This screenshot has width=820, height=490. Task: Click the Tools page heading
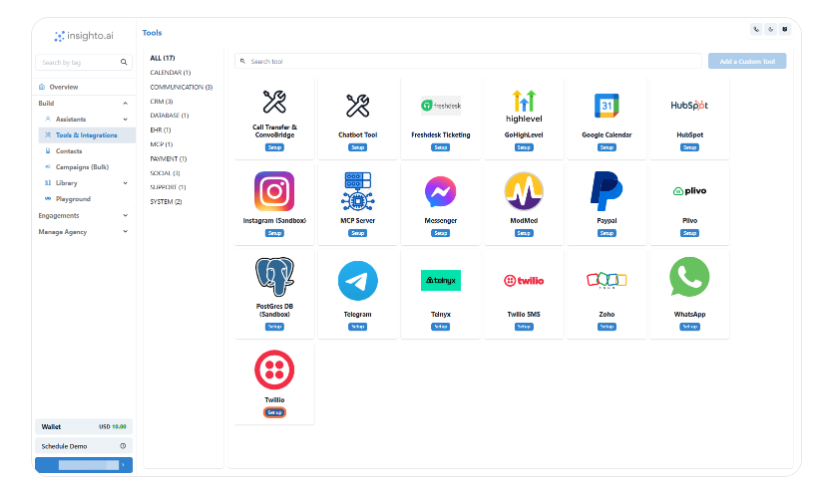[x=152, y=32]
